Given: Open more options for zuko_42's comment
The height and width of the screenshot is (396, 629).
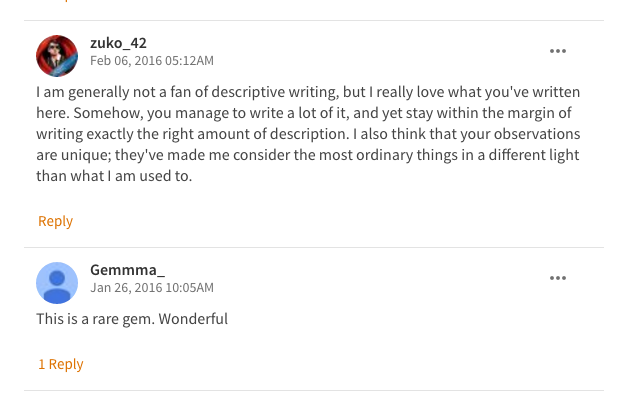Looking at the screenshot, I should pos(558,51).
